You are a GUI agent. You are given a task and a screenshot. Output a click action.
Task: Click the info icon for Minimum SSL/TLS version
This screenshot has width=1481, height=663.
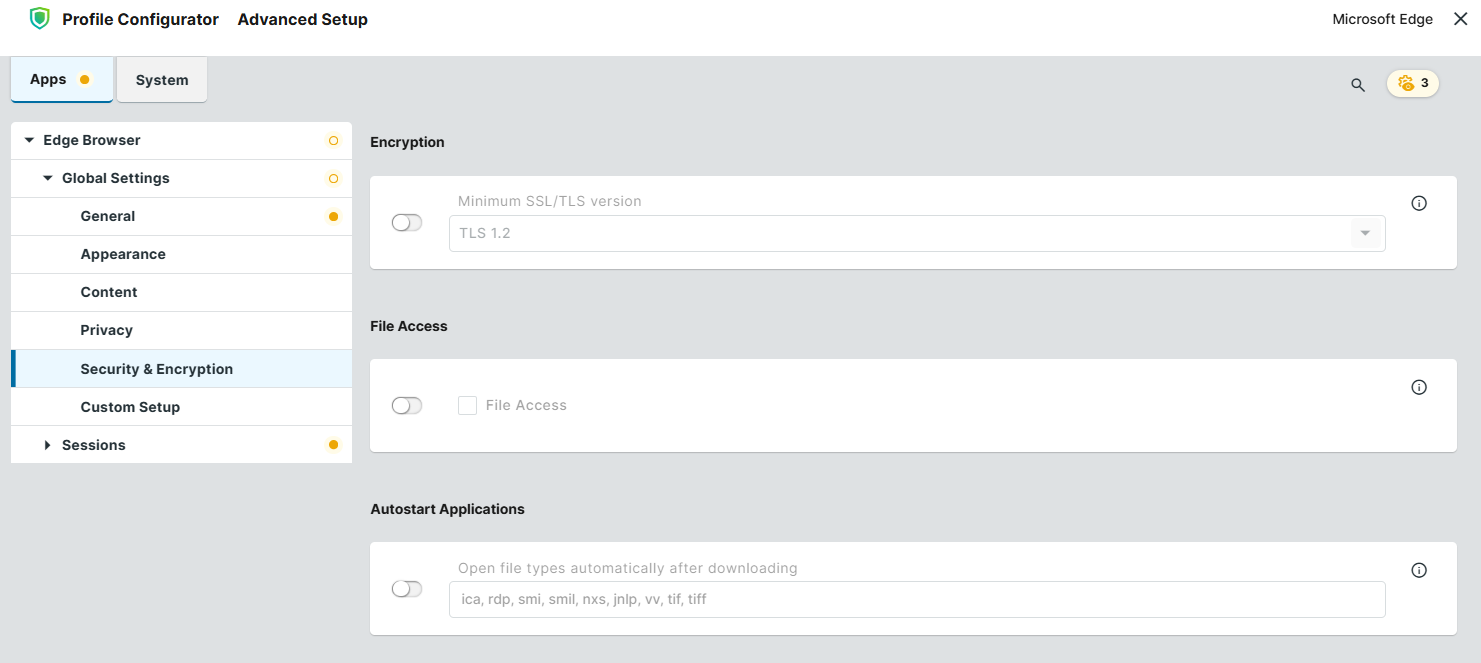1418,203
